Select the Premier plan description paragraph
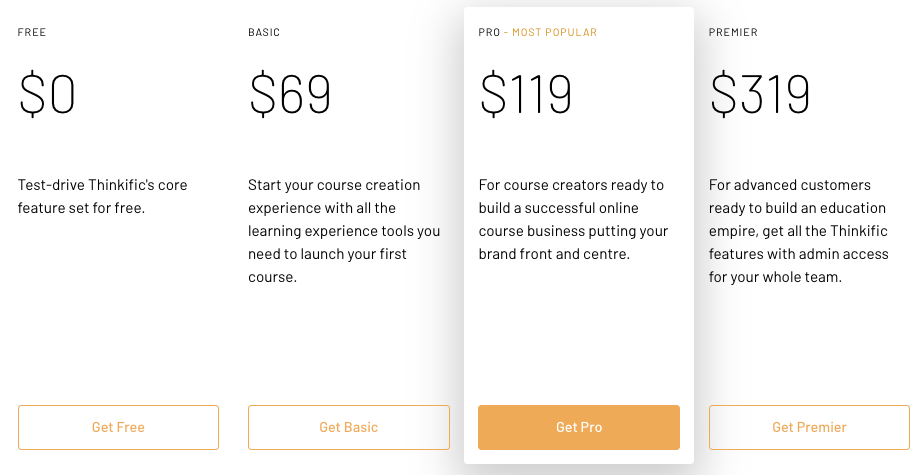This screenshot has height=475, width=917. pos(798,231)
